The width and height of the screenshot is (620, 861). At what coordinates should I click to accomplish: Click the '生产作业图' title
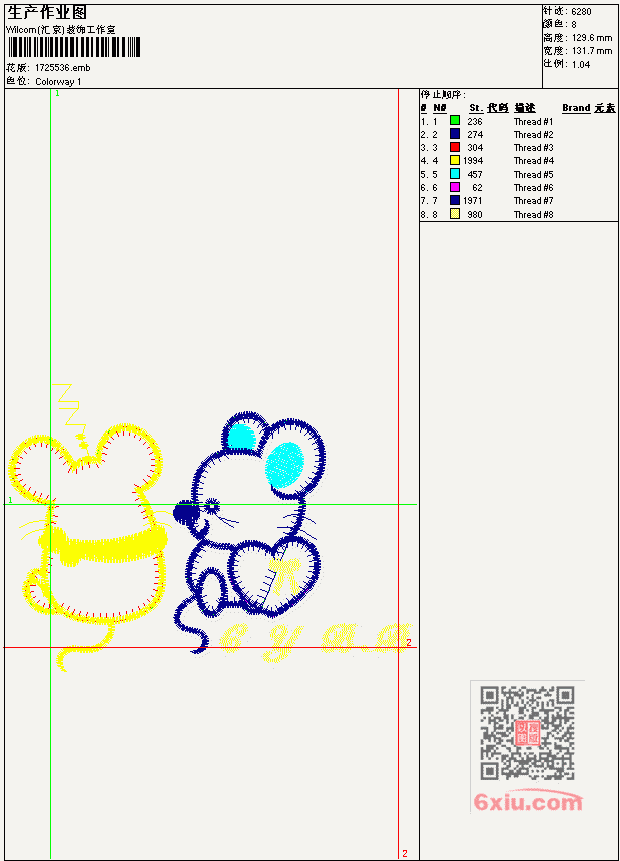pos(47,13)
